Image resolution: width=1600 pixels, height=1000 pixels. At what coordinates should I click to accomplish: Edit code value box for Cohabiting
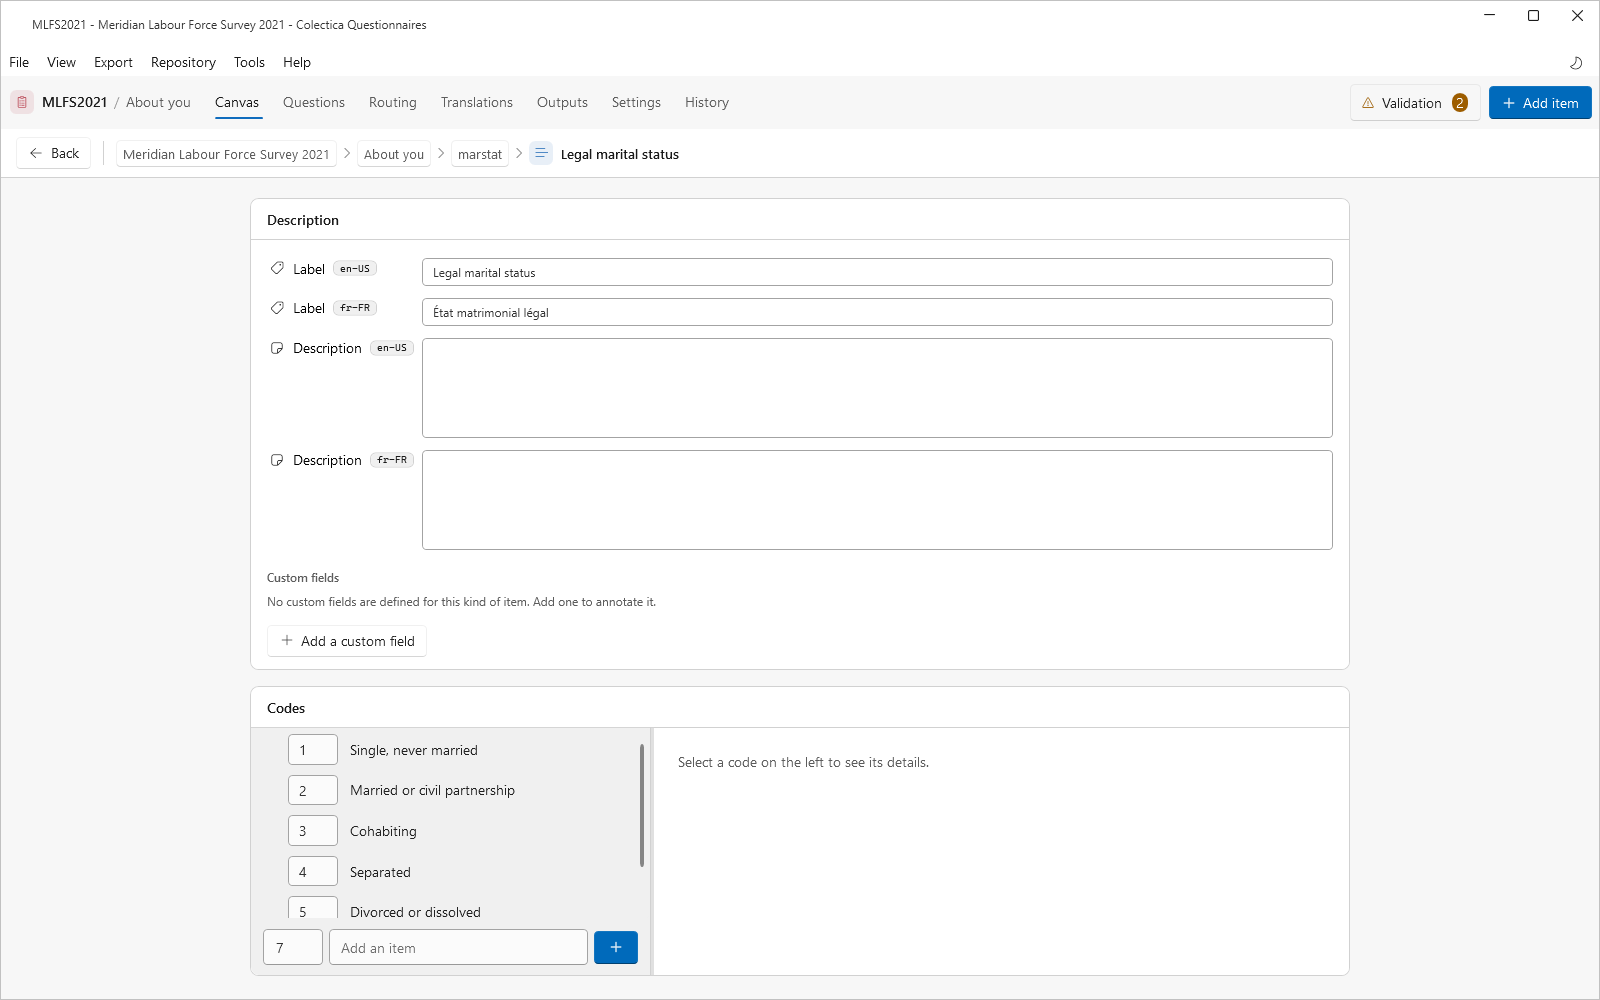point(313,831)
